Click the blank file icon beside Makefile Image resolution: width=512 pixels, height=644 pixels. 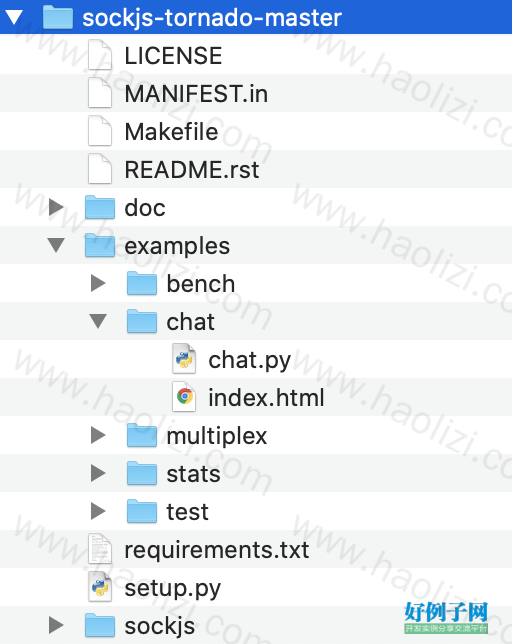[100, 131]
